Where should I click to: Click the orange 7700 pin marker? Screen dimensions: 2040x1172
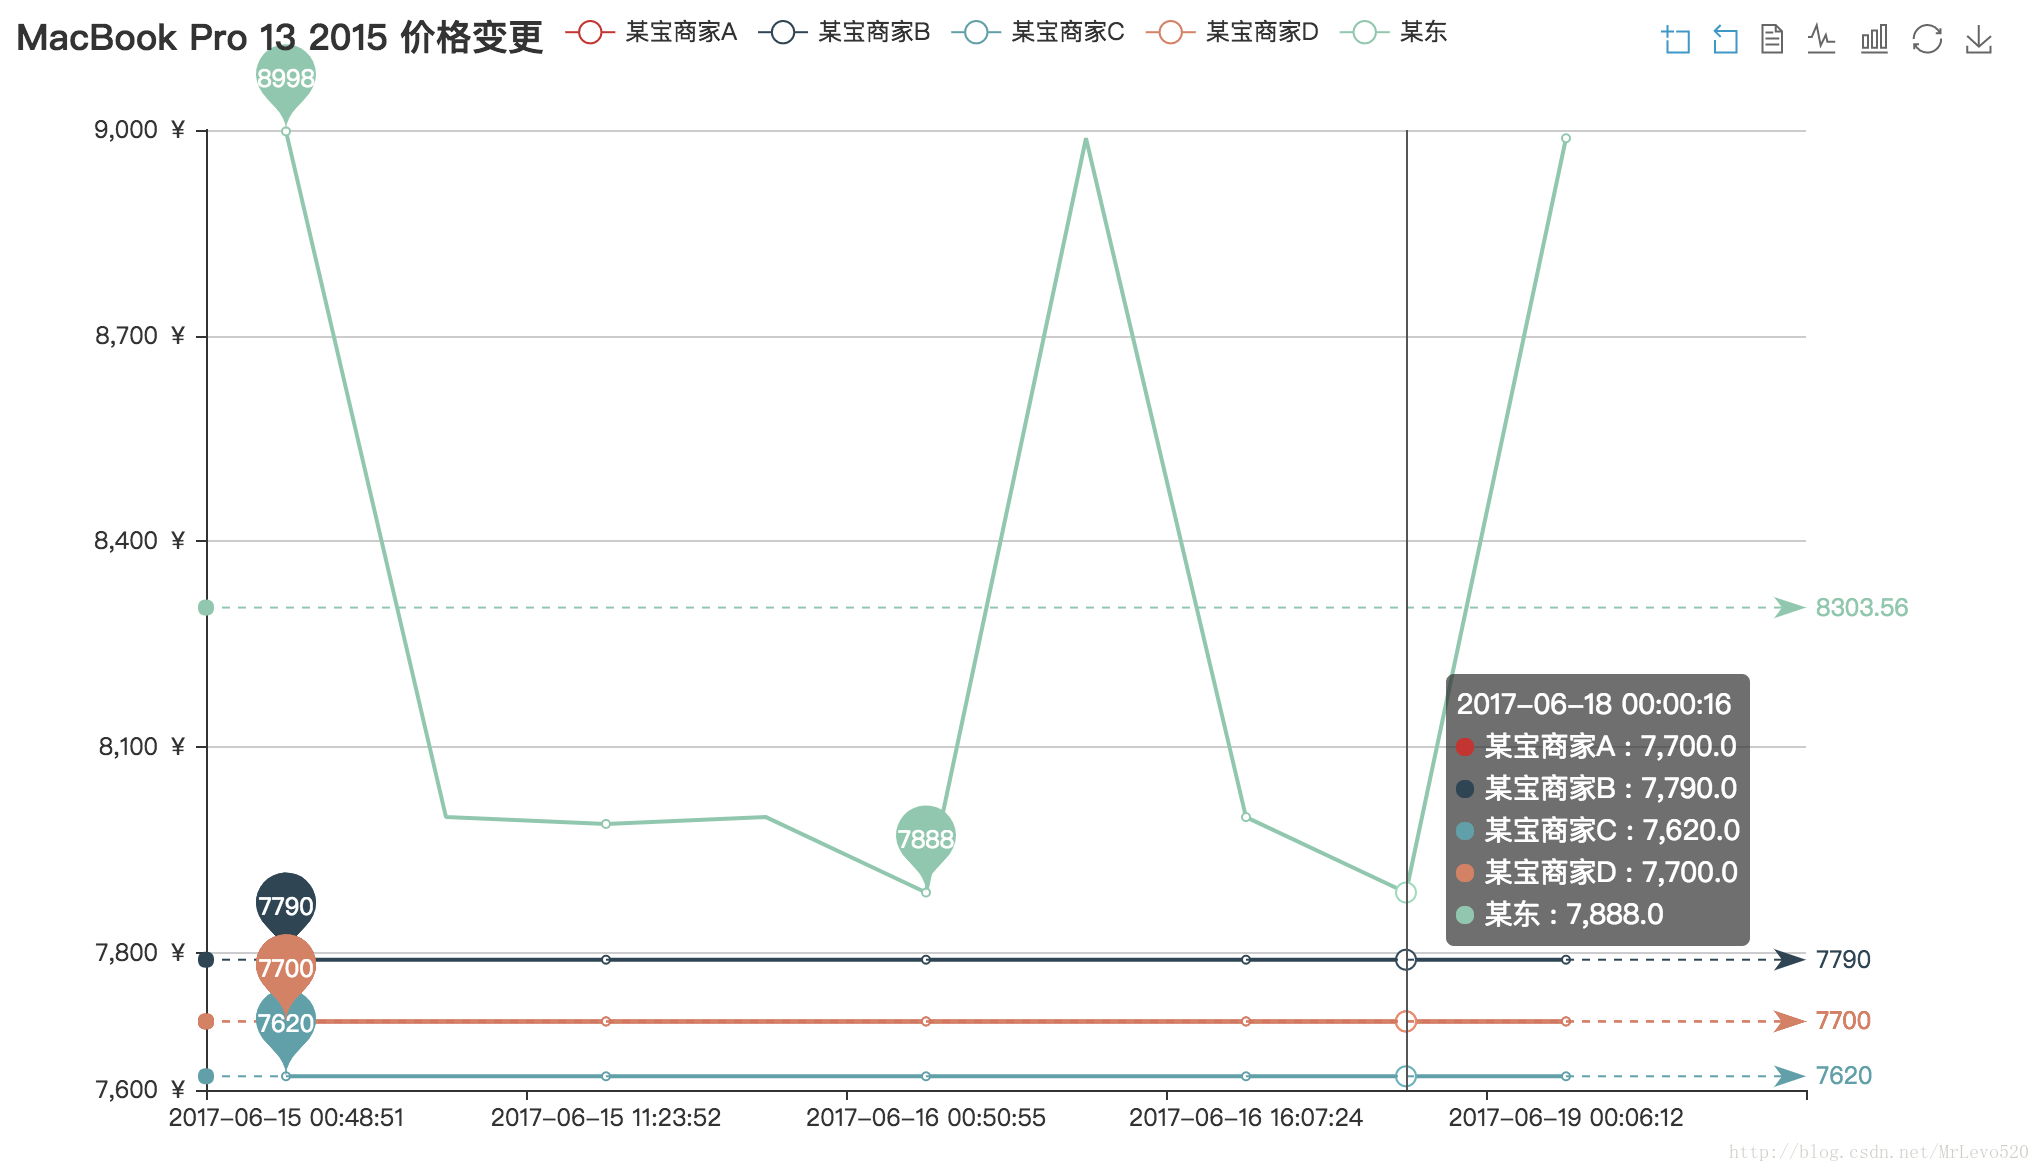point(286,968)
